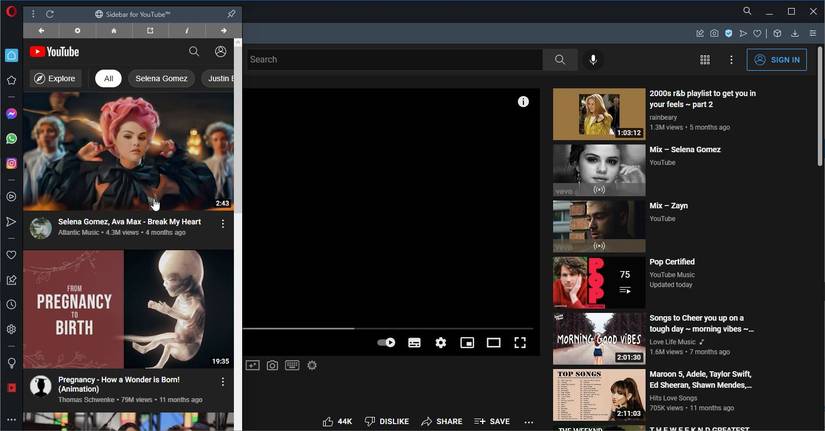Viewport: 825px width, 431px height.
Task: Click the SHARE button
Action: click(442, 422)
